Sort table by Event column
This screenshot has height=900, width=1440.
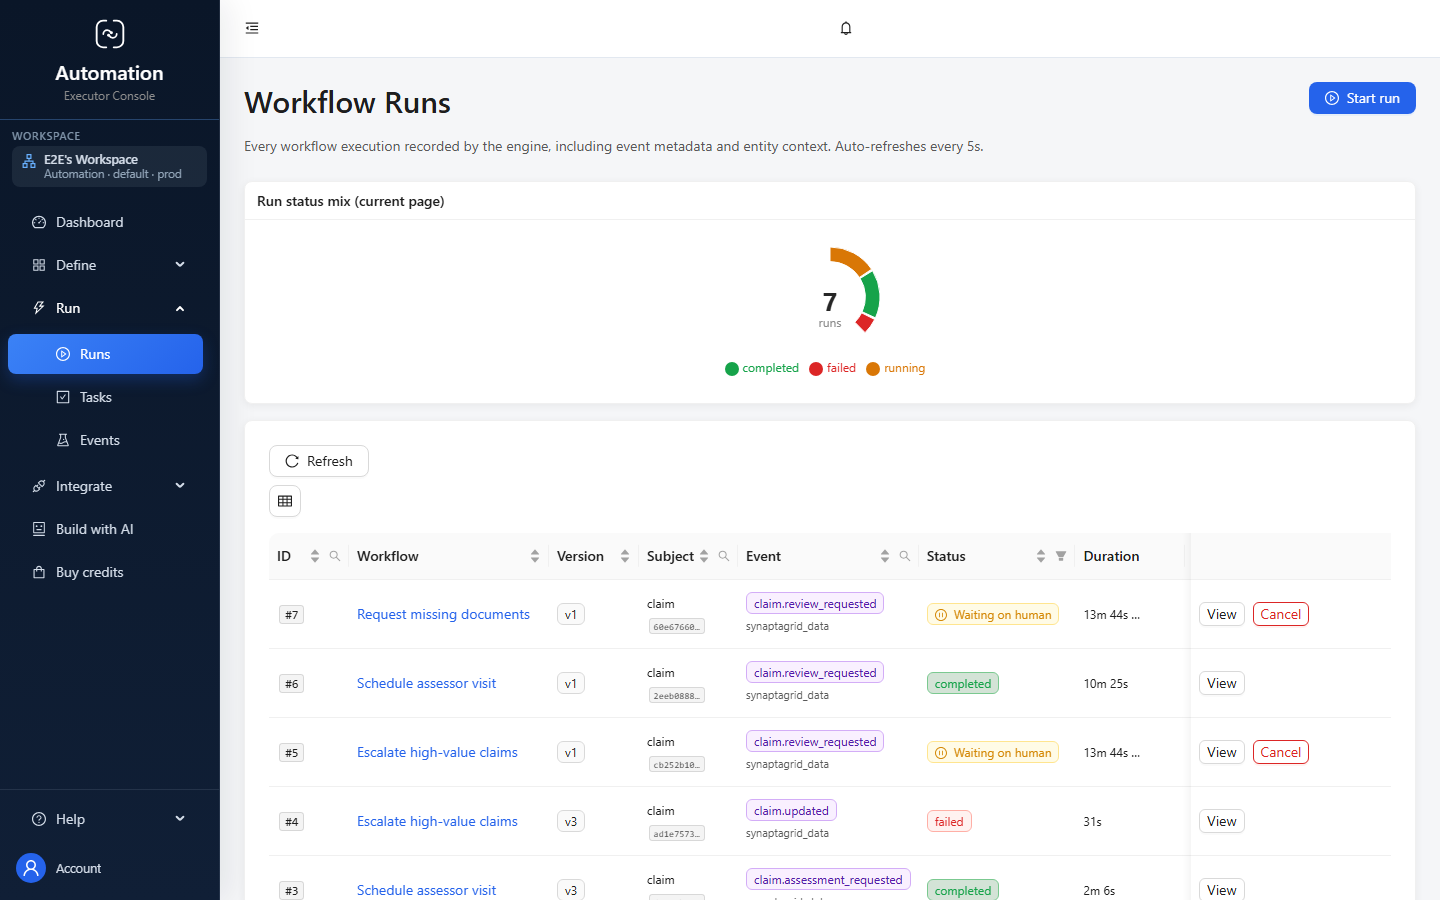[885, 556]
